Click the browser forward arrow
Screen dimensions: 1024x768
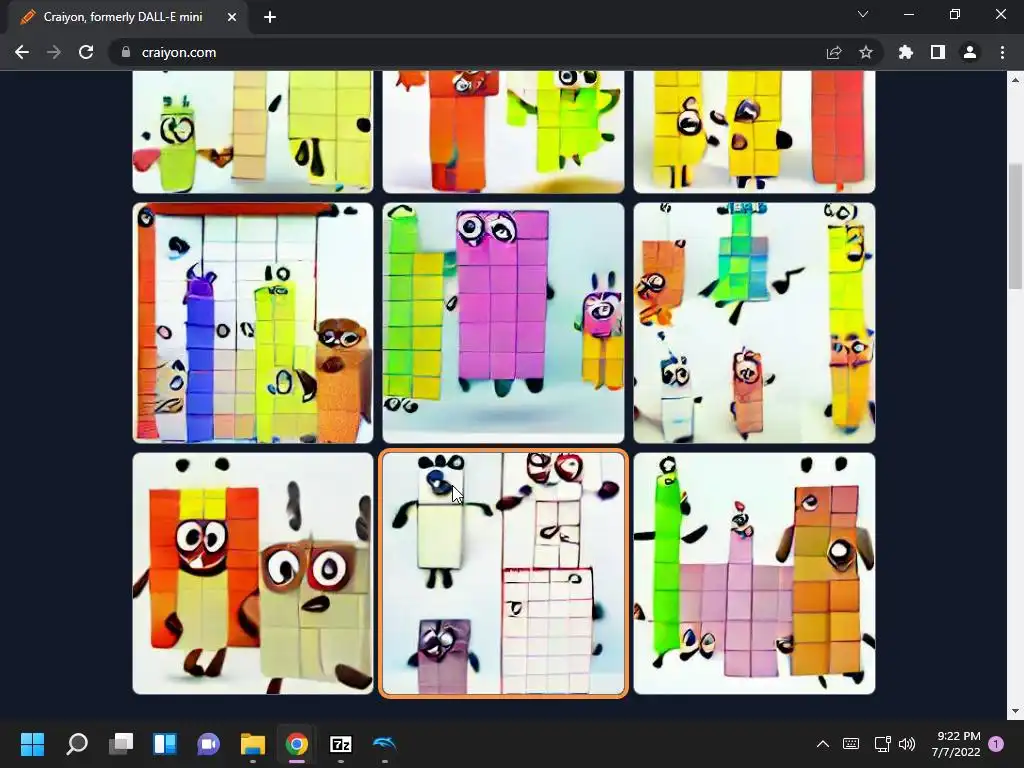click(54, 52)
